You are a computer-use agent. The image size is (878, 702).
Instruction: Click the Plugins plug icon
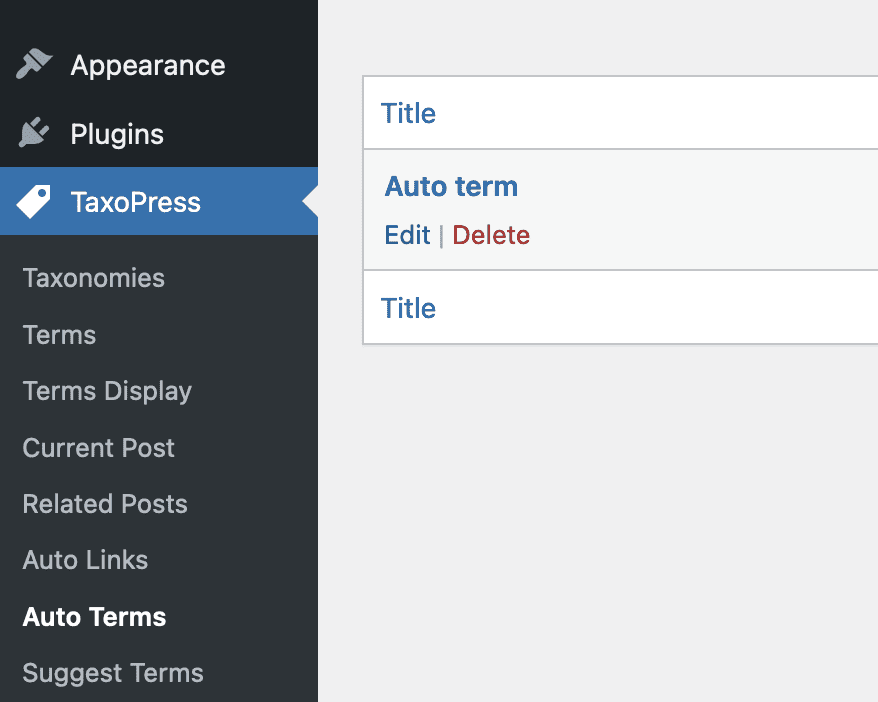point(33,133)
